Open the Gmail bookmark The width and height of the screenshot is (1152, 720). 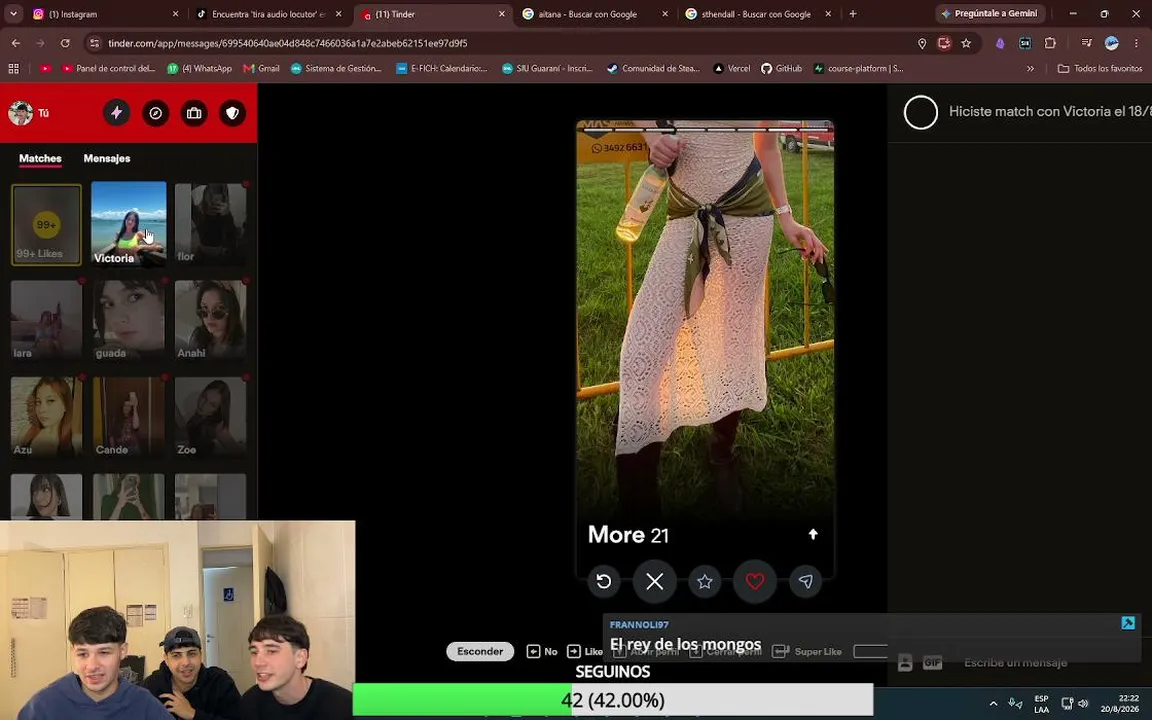click(x=262, y=68)
